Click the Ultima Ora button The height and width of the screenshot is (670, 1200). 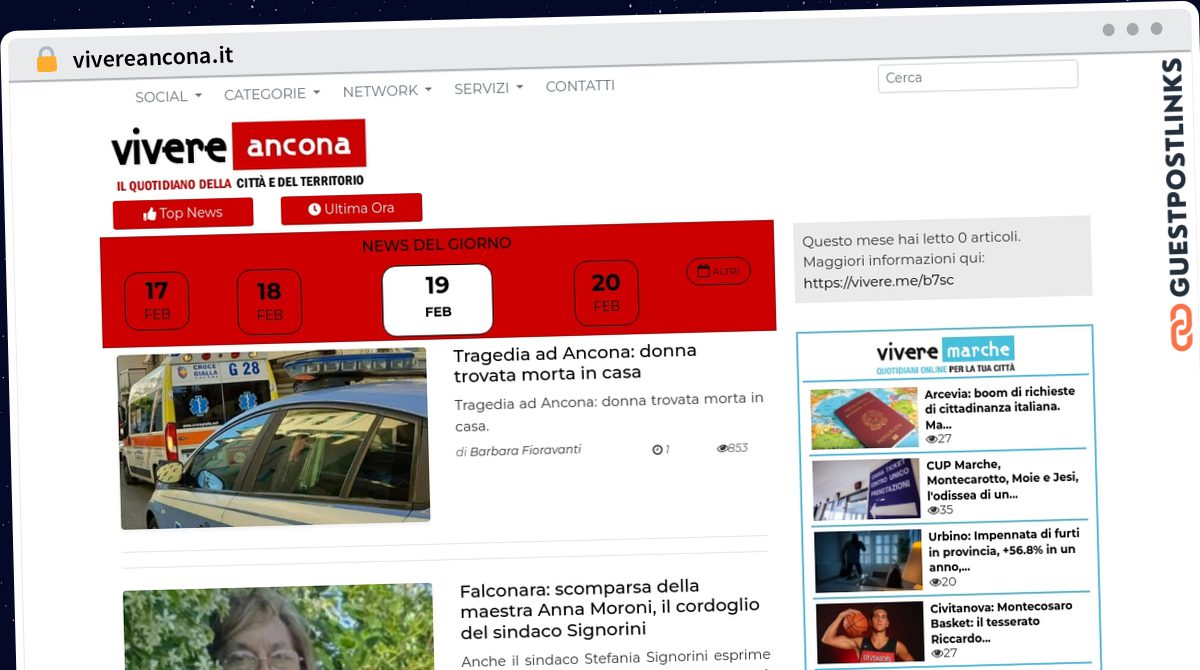(x=351, y=209)
